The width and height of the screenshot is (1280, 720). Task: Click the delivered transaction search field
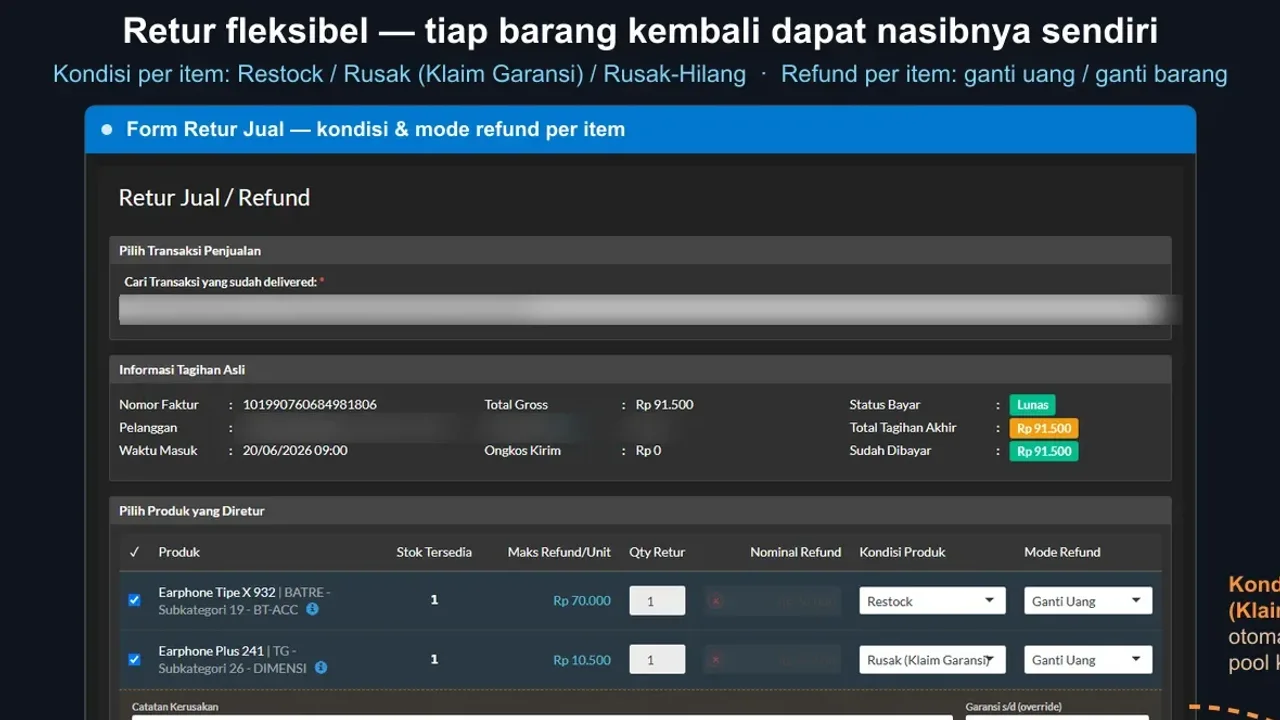pos(645,309)
